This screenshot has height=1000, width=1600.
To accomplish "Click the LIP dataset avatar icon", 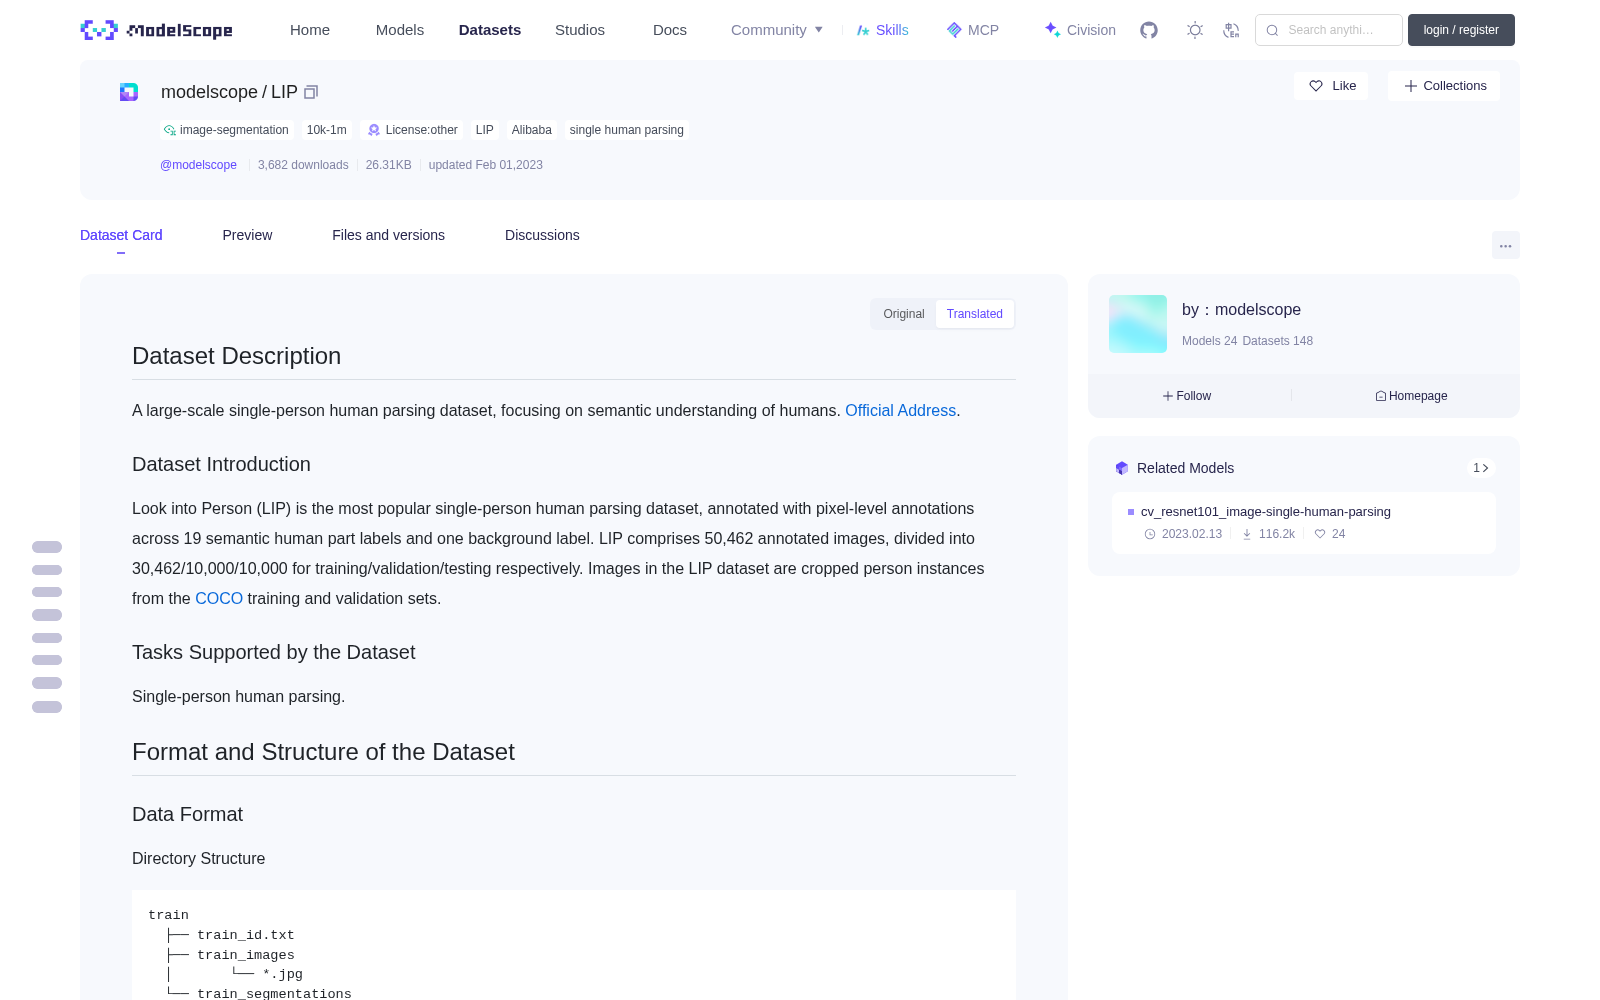I will (x=129, y=92).
